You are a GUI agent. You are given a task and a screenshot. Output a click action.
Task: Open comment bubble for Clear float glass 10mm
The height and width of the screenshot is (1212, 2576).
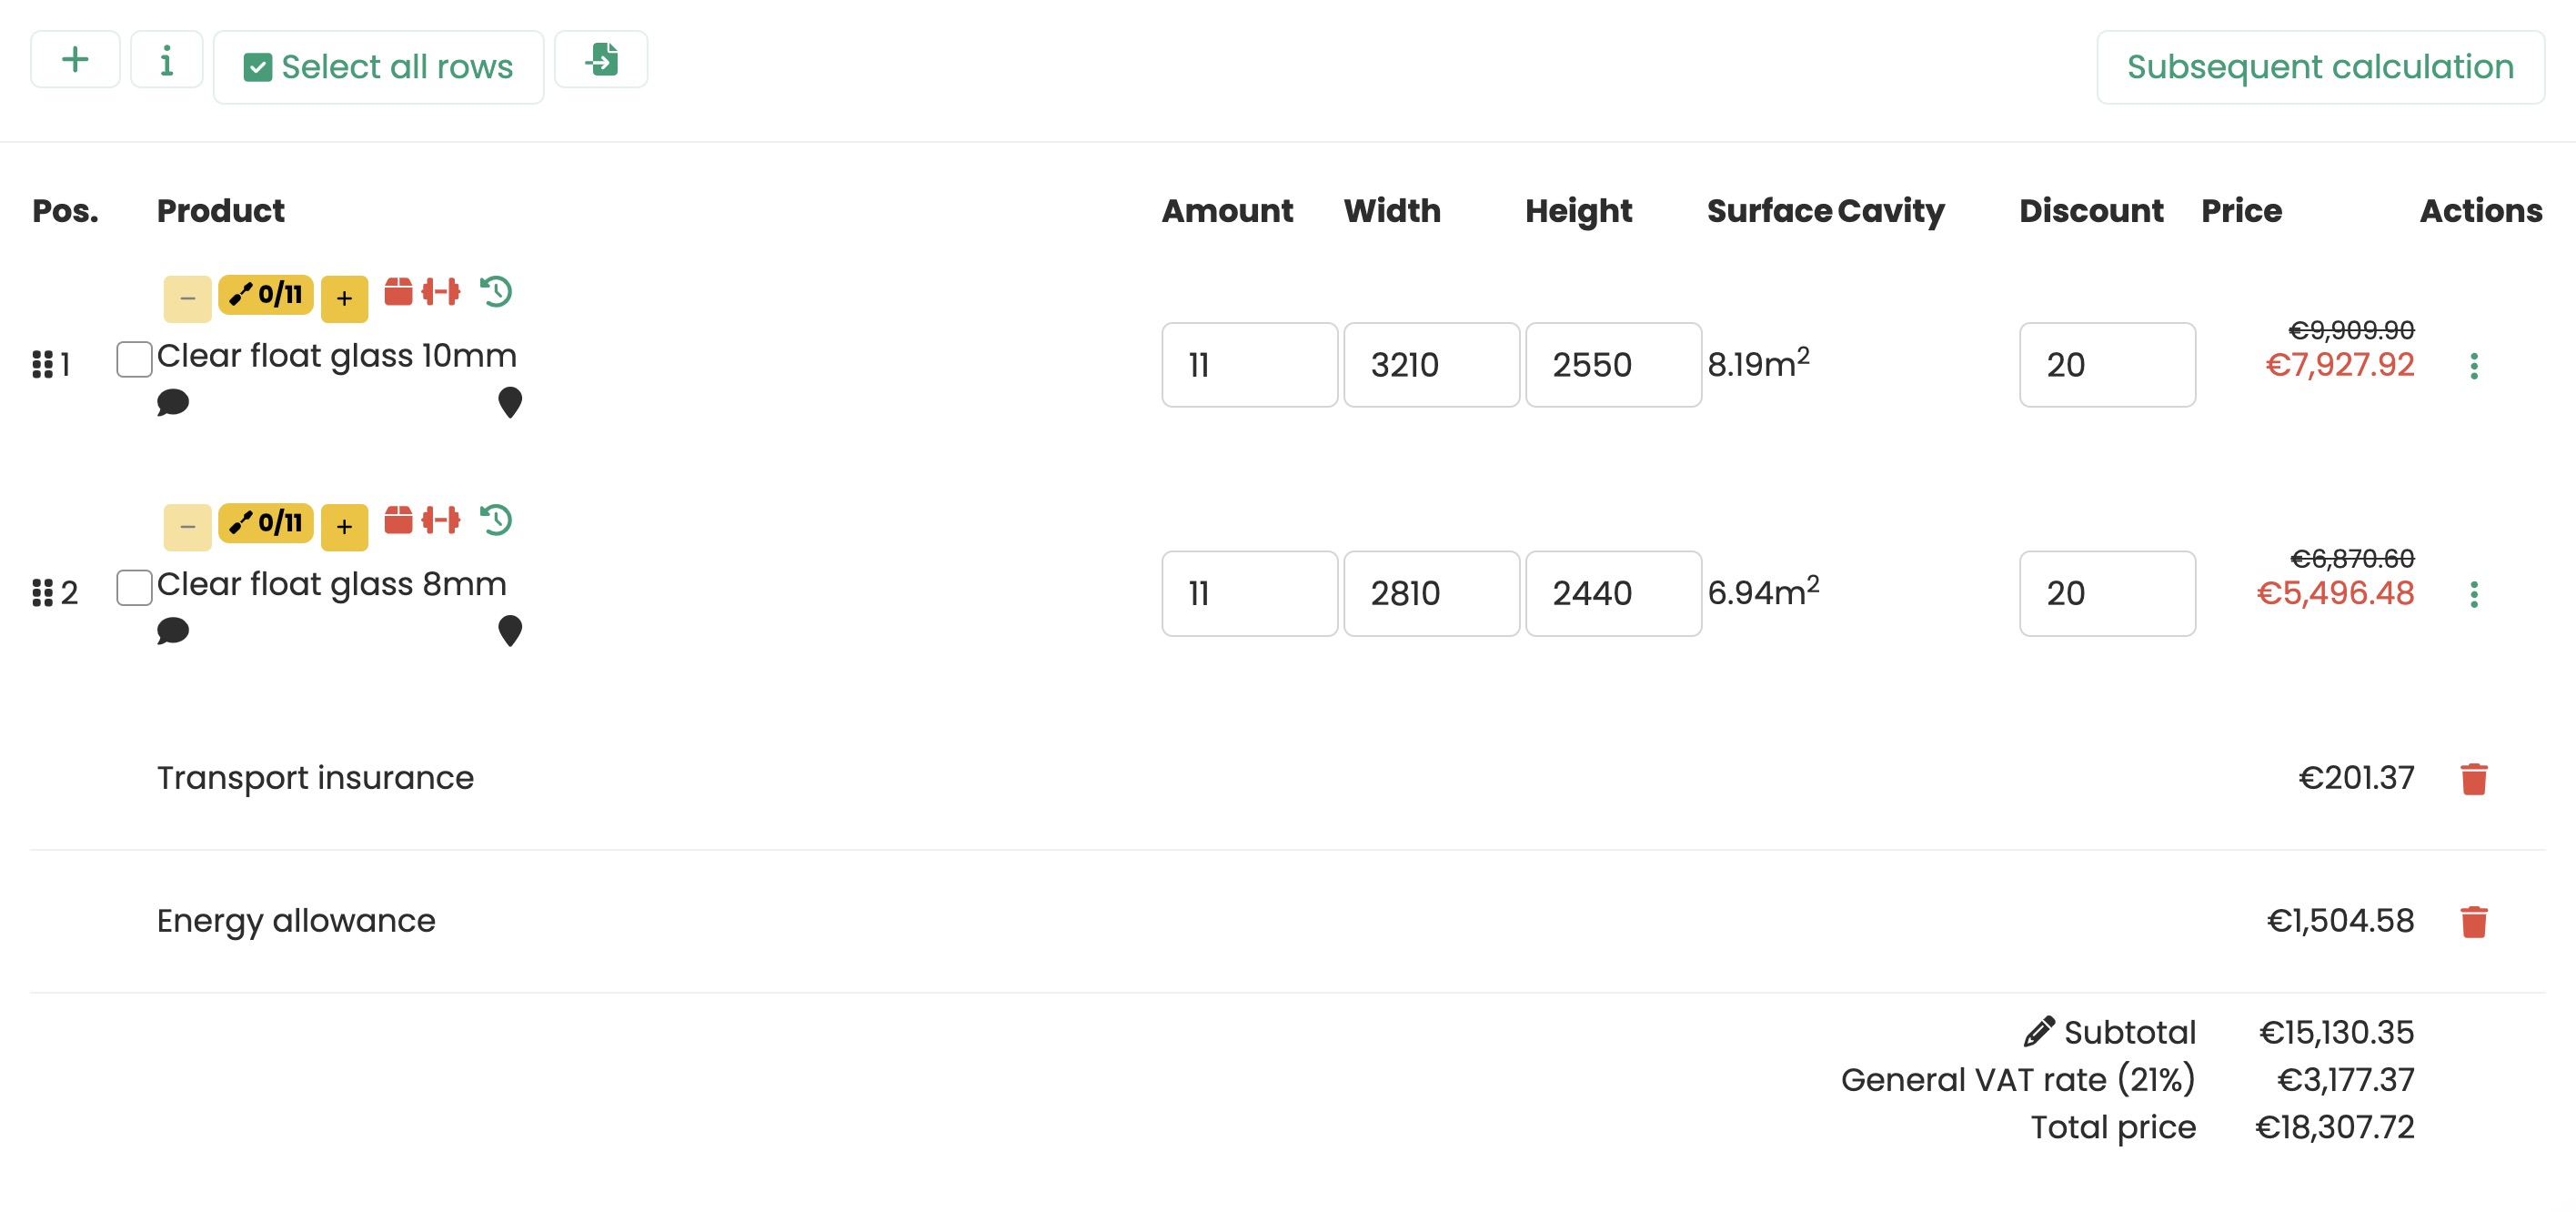pos(173,403)
